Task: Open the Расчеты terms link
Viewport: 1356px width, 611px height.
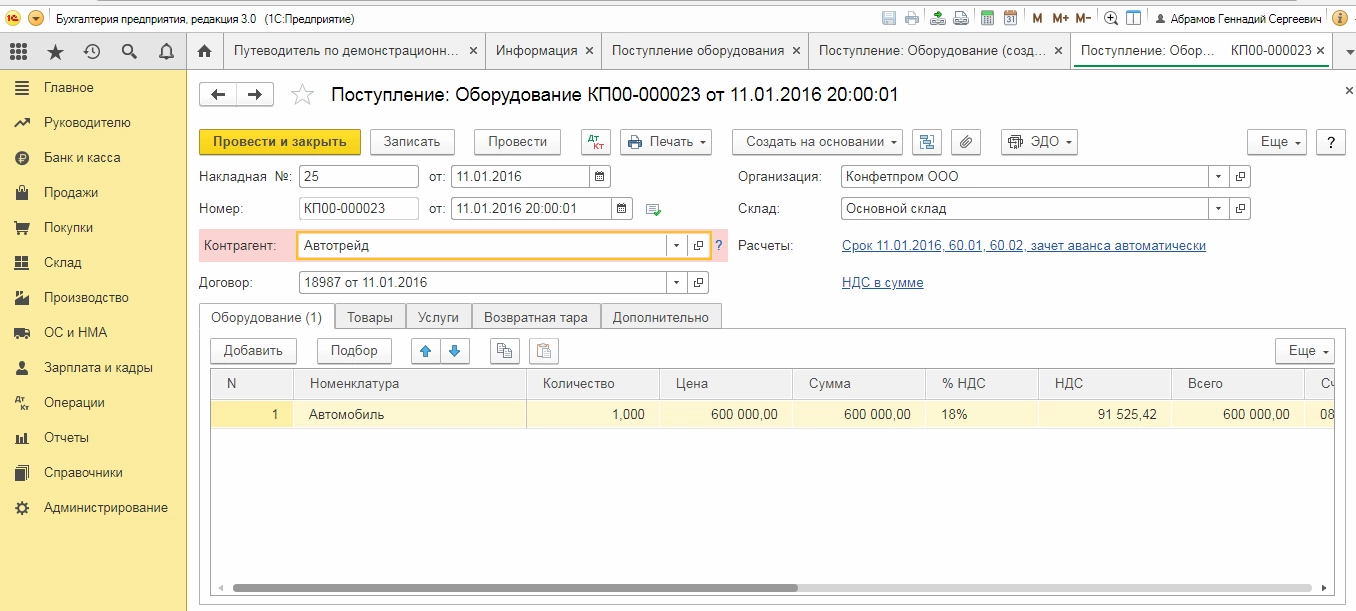Action: point(1024,246)
